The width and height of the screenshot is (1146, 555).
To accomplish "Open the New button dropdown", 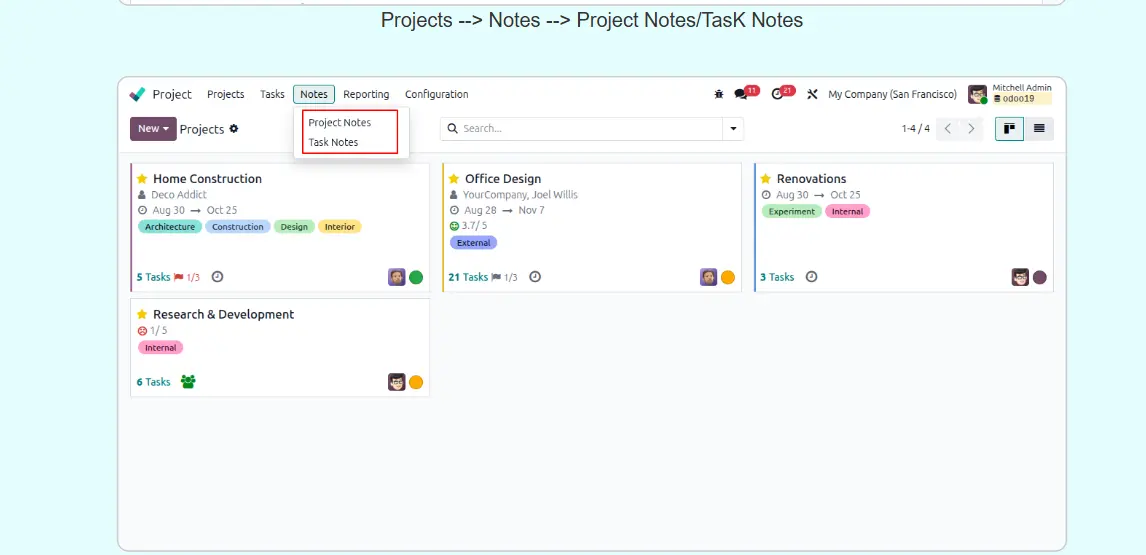I will click(153, 129).
